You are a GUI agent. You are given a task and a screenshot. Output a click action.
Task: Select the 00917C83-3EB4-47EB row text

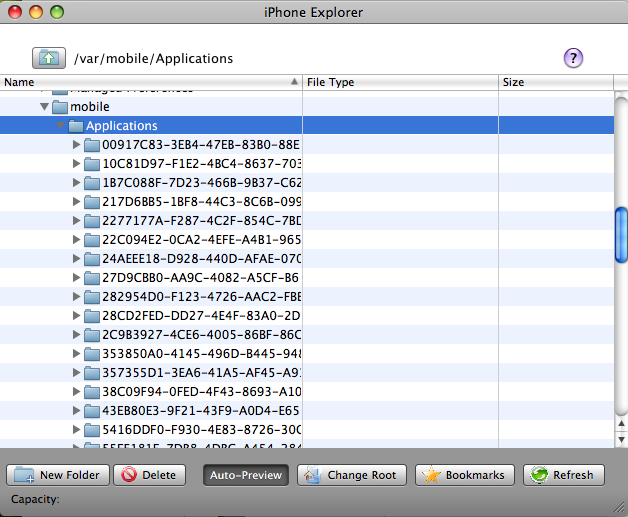pyautogui.click(x=201, y=145)
